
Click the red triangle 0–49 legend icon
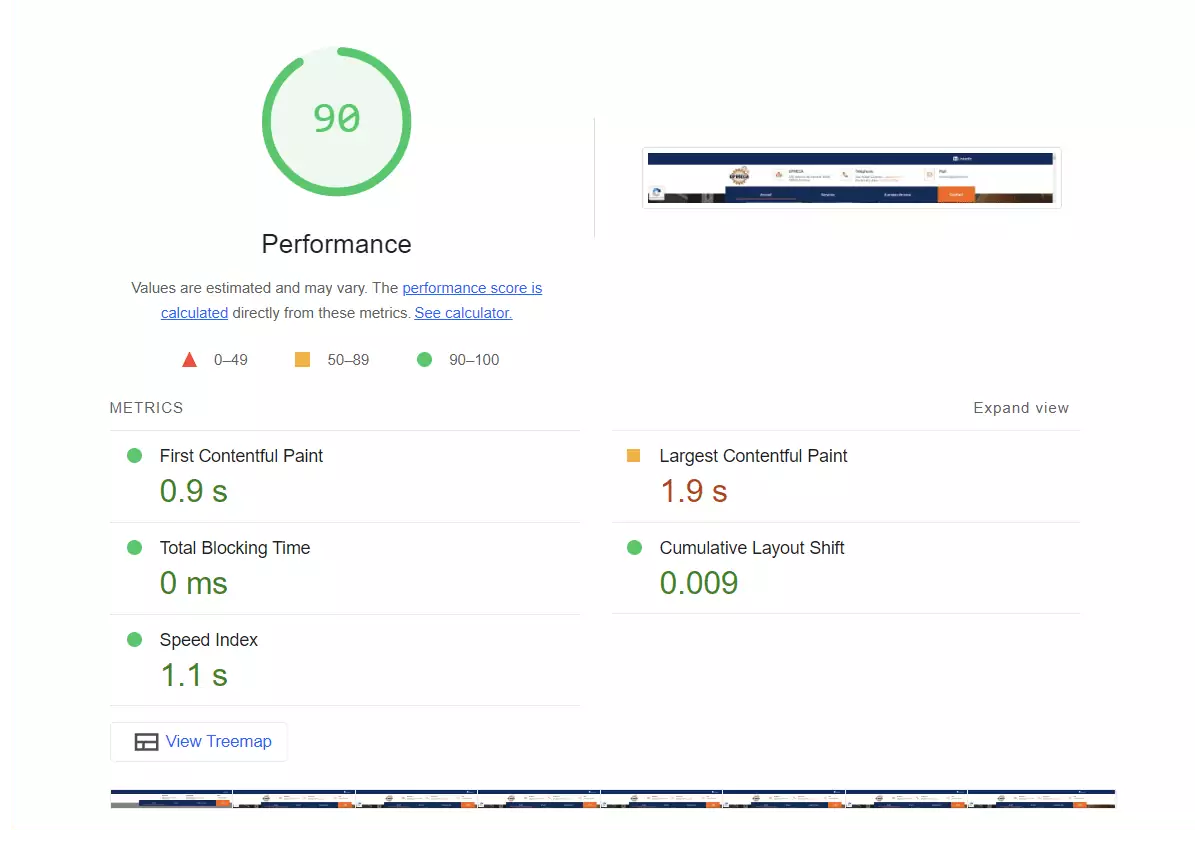coord(190,360)
